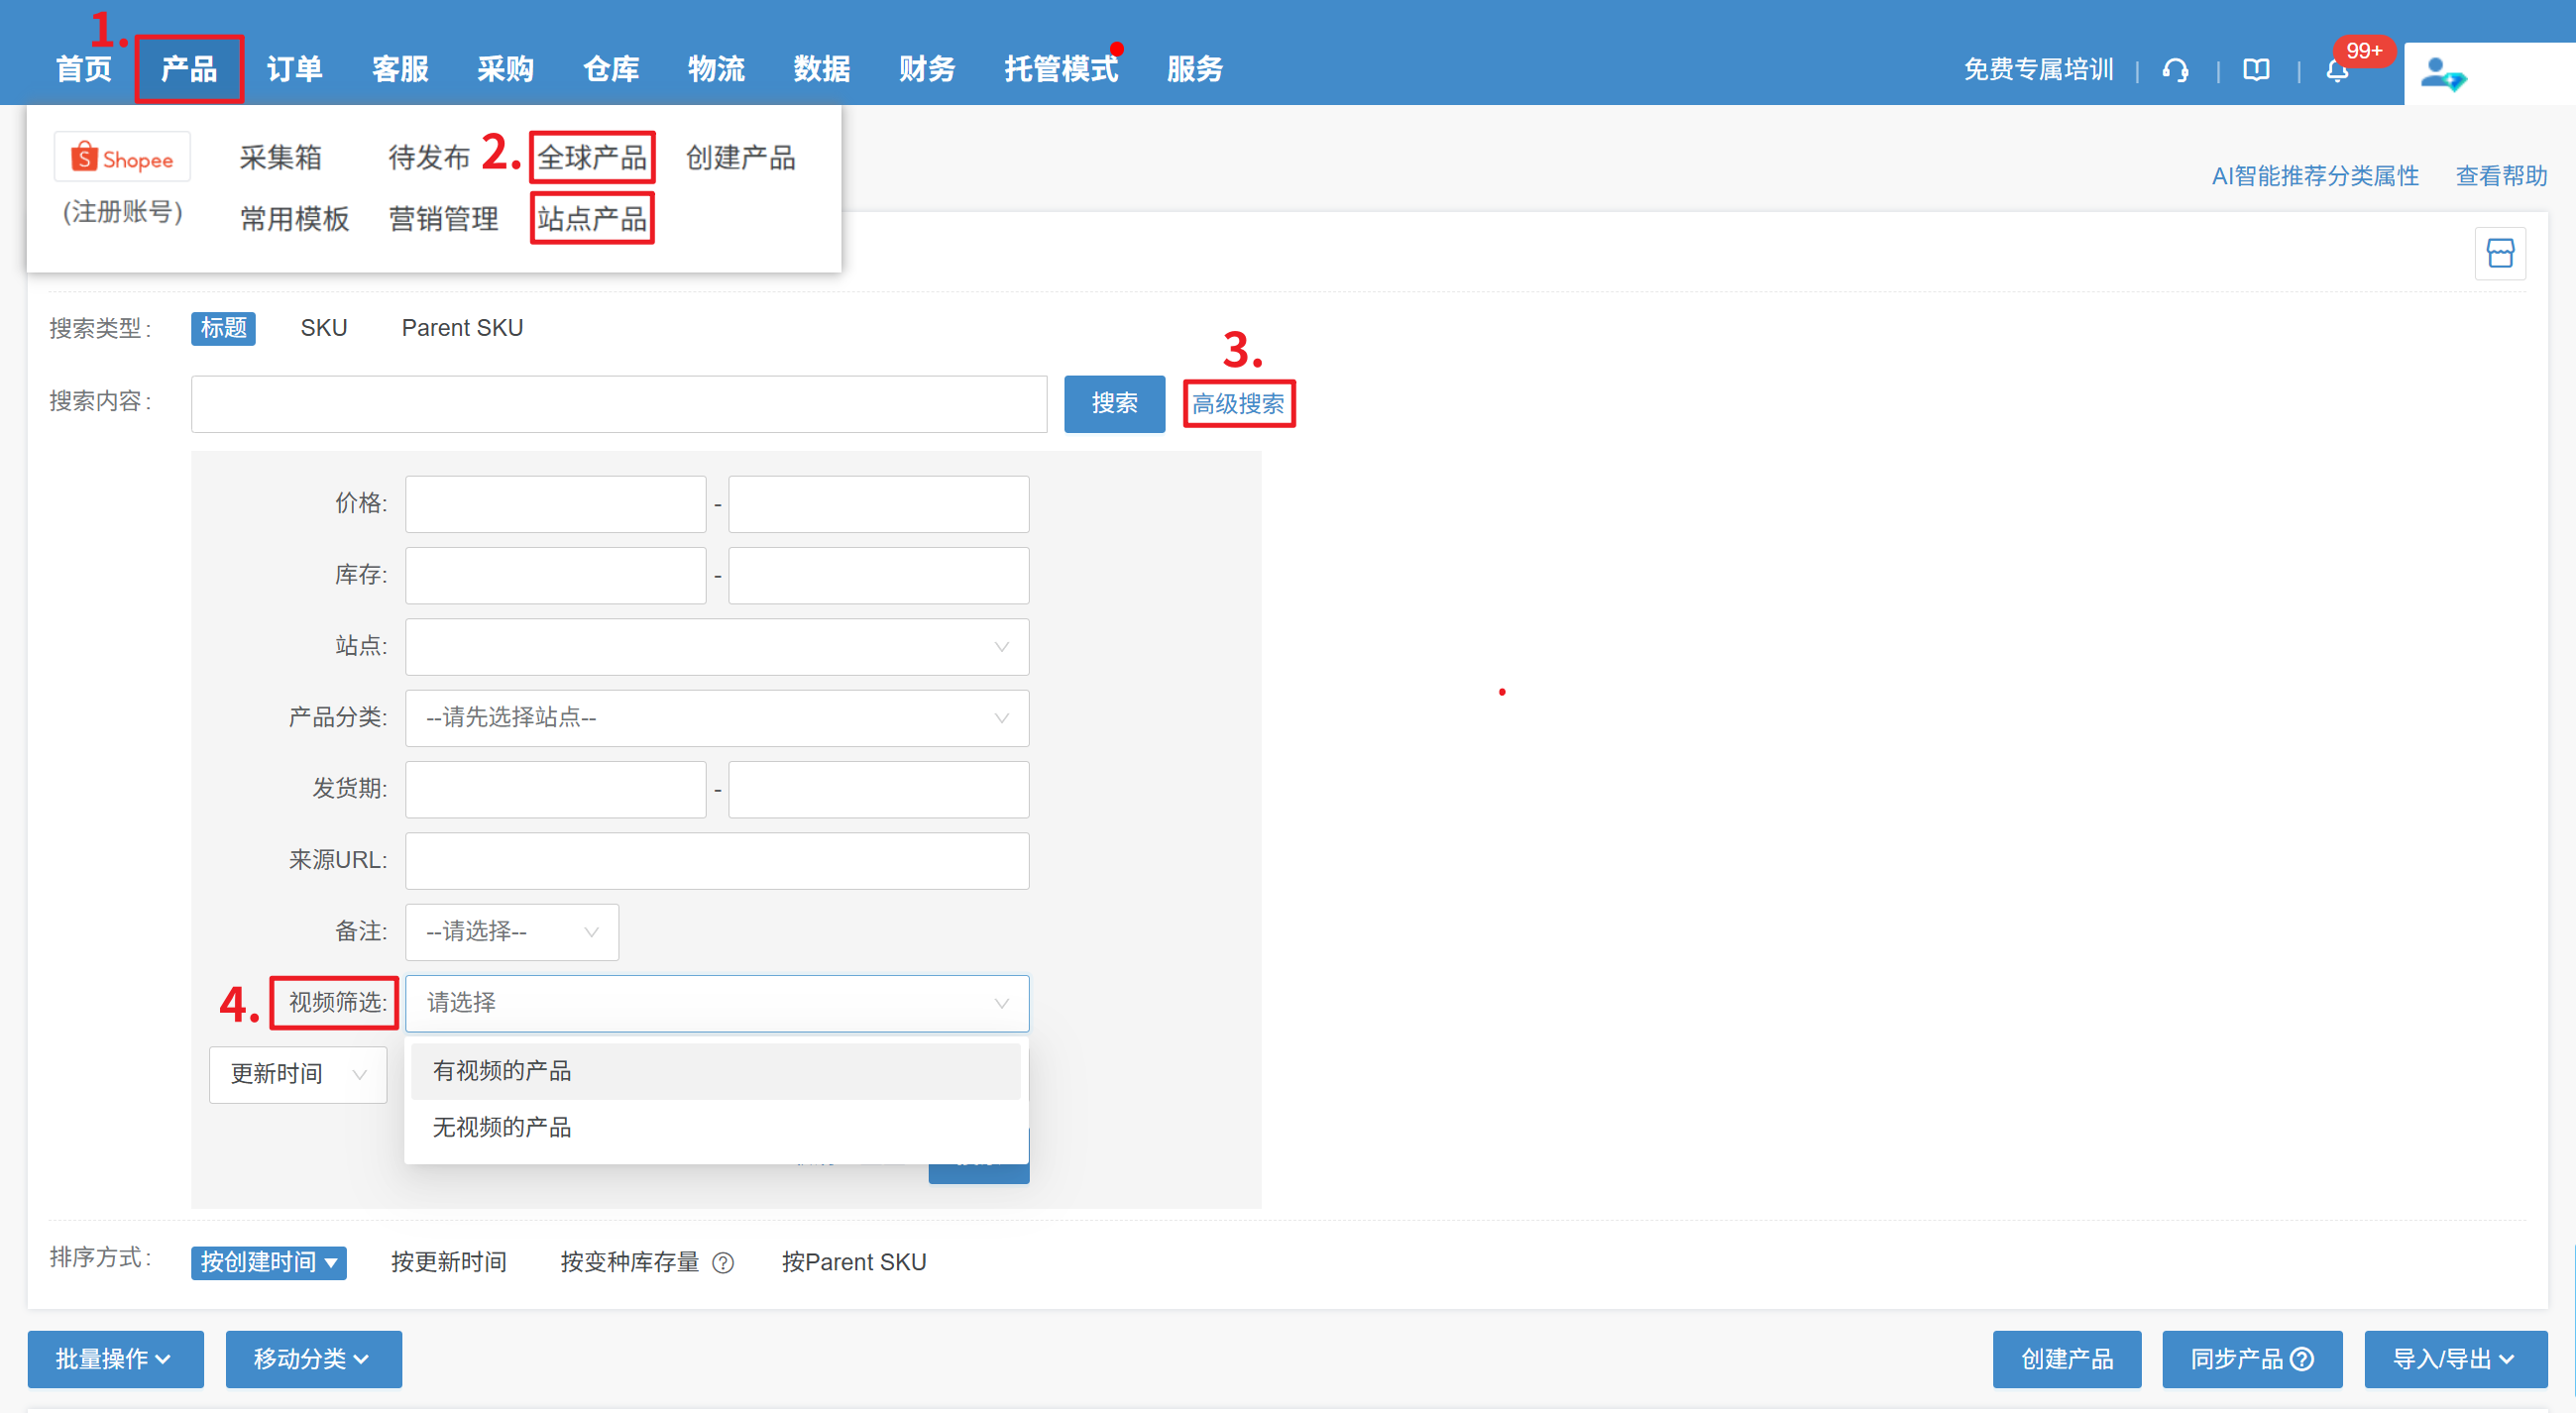
Task: Open the 导入/导出 dropdown button
Action: (2454, 1359)
